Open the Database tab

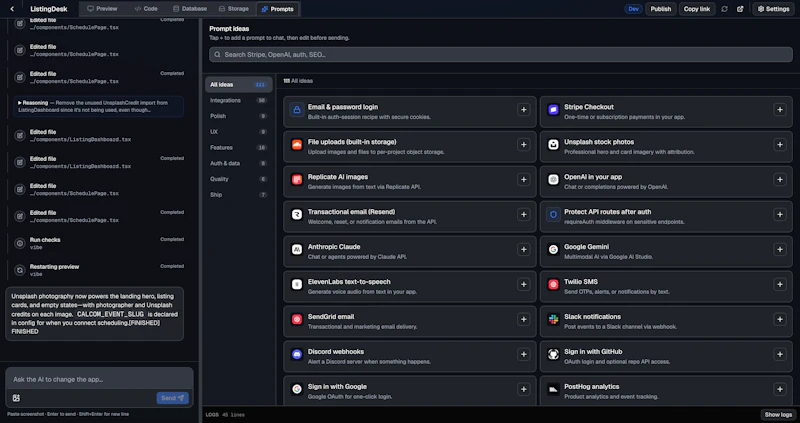click(190, 9)
